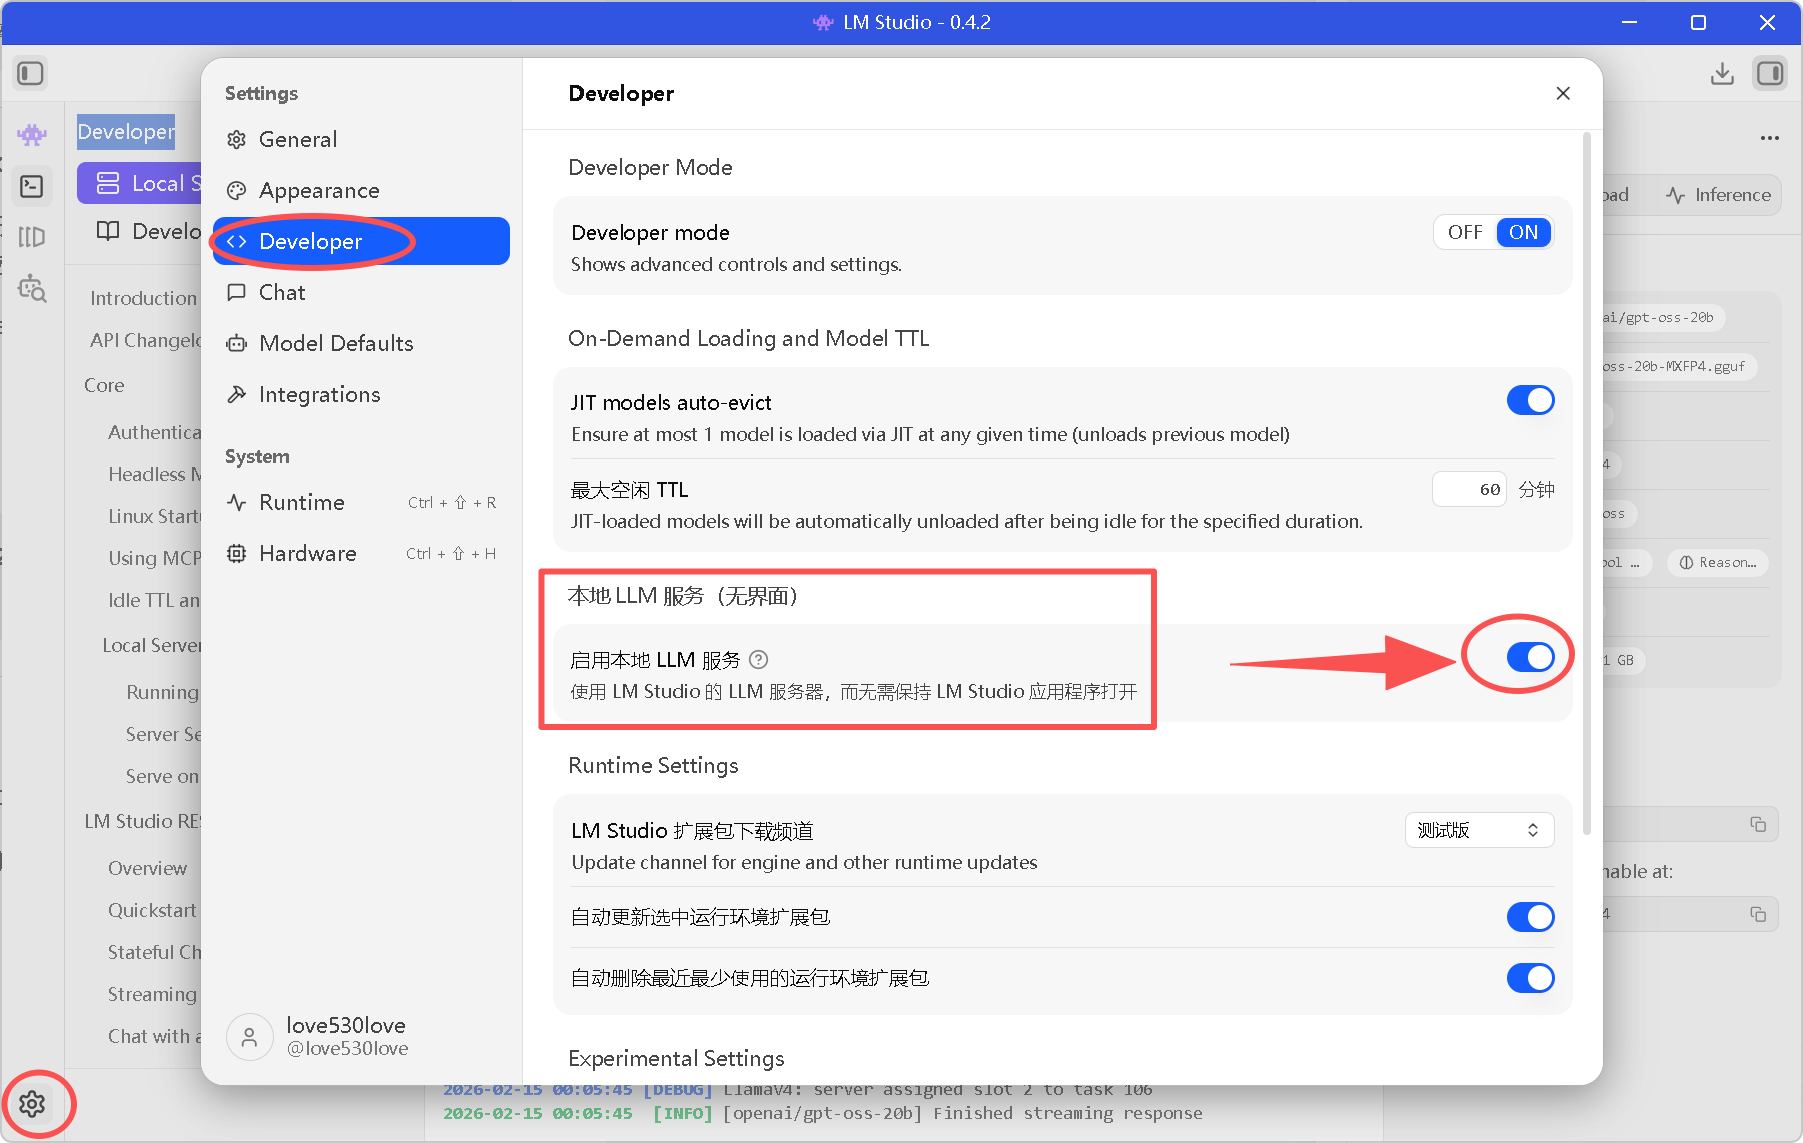Viewport: 1803px width, 1143px height.
Task: Click the Reason... capability tag
Action: coord(1718,563)
